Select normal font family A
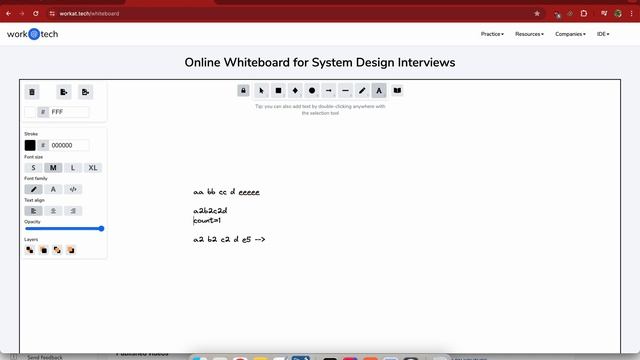This screenshot has width=640, height=360. tap(53, 189)
